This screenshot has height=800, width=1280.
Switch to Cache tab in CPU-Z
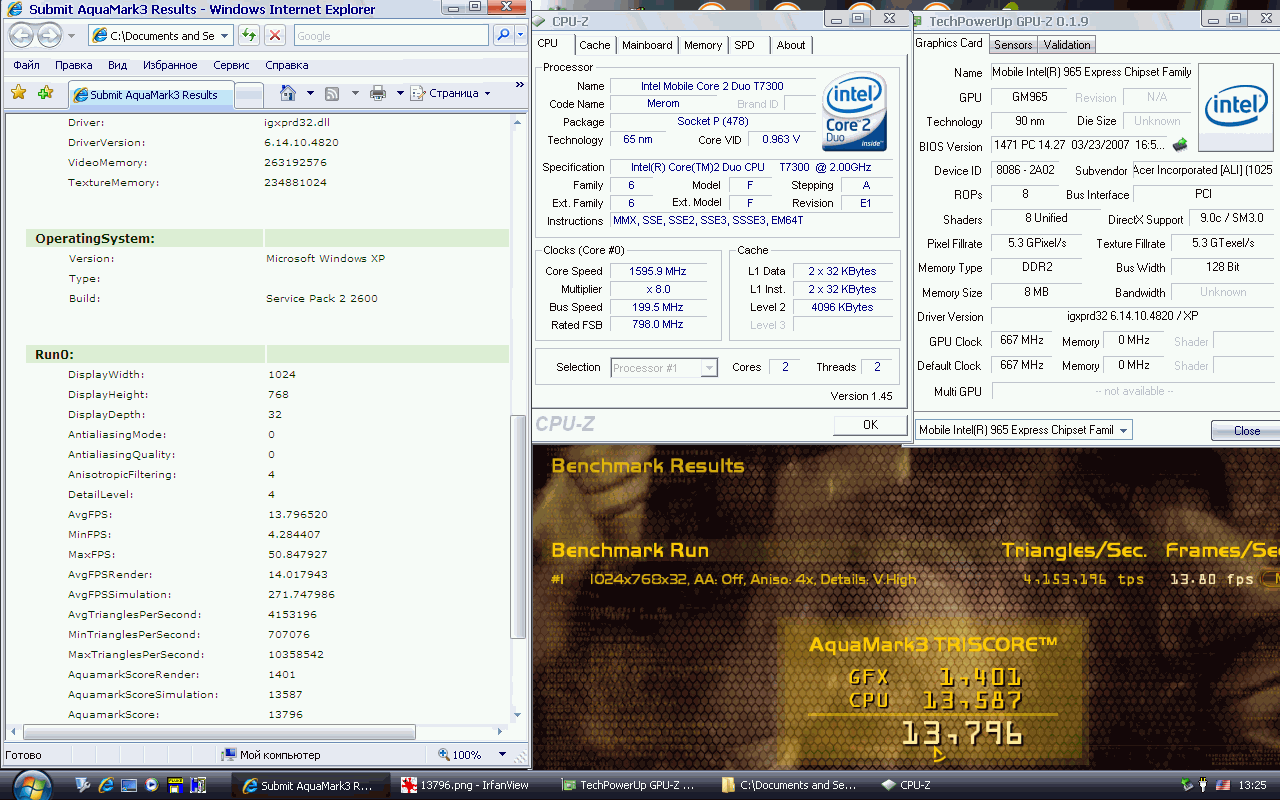click(x=594, y=45)
